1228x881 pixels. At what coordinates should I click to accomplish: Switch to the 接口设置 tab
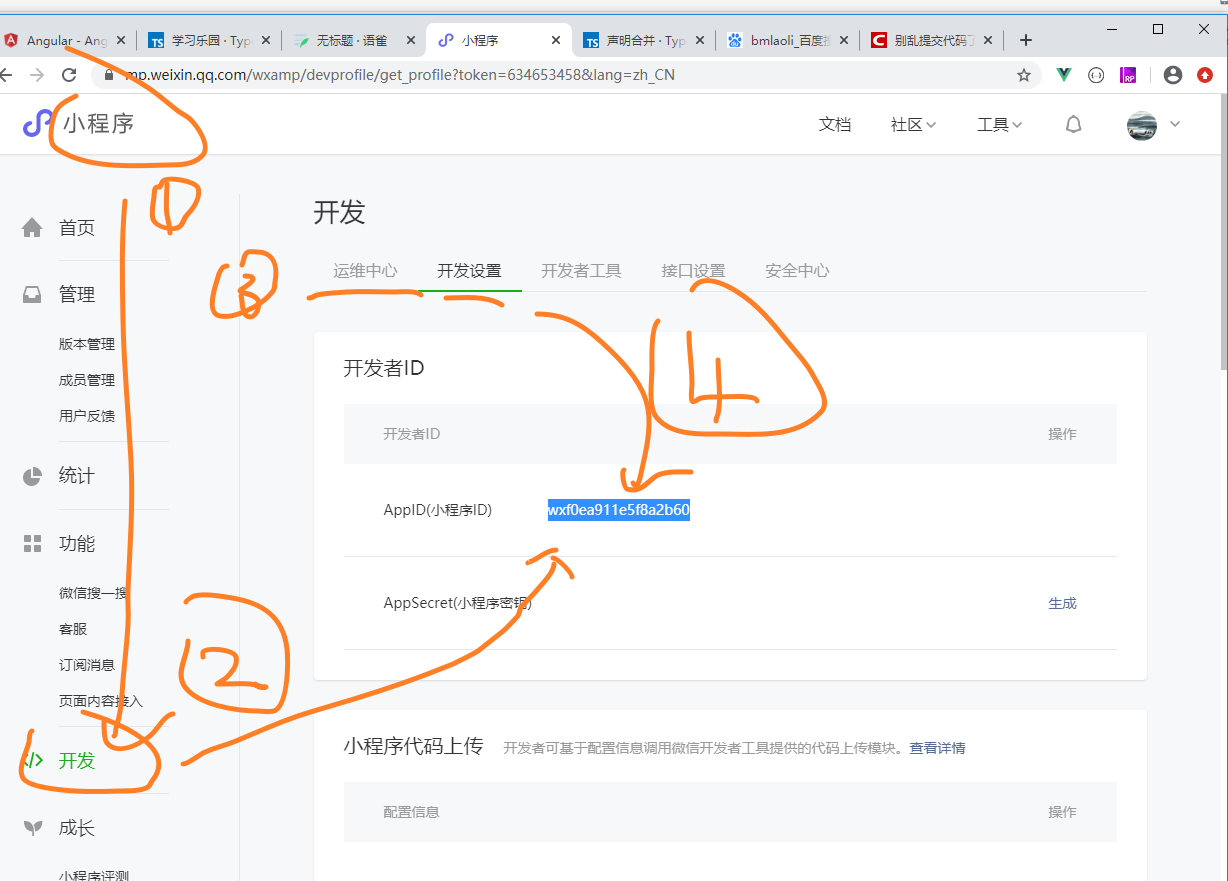693,270
